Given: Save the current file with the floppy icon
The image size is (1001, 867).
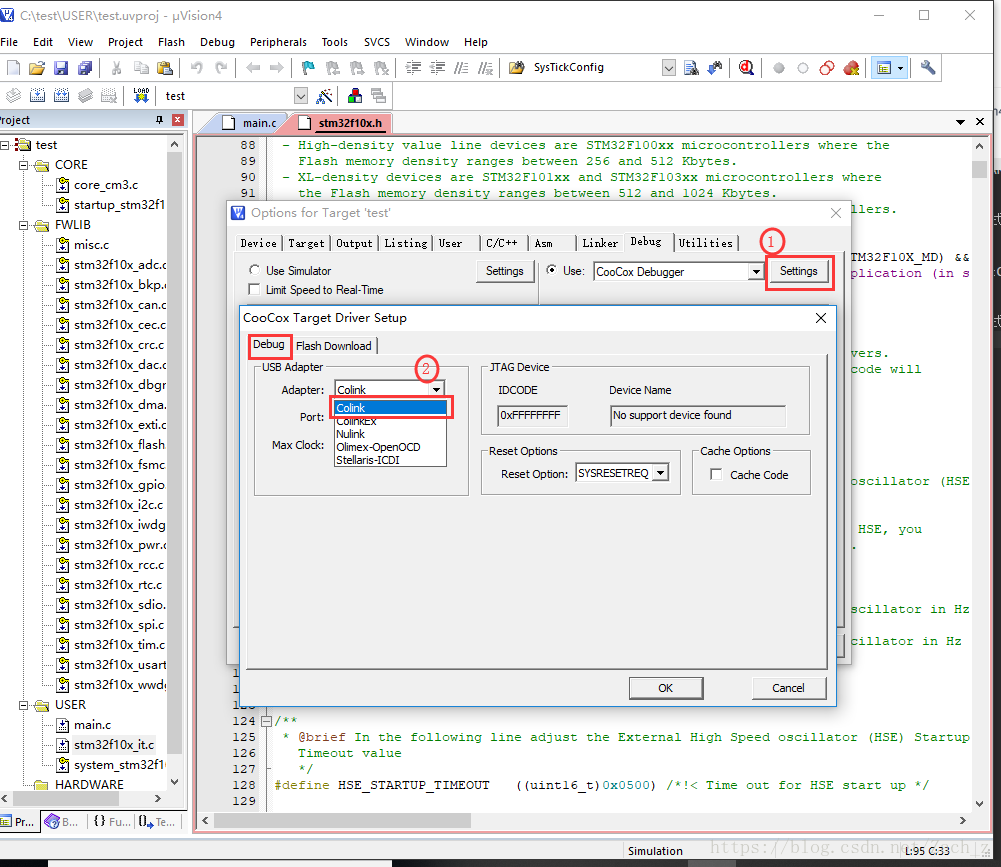Looking at the screenshot, I should pos(61,68).
